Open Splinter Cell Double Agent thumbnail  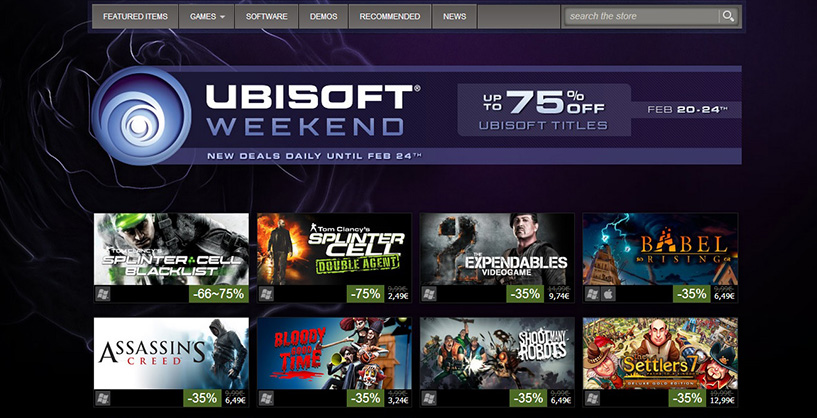coord(334,249)
